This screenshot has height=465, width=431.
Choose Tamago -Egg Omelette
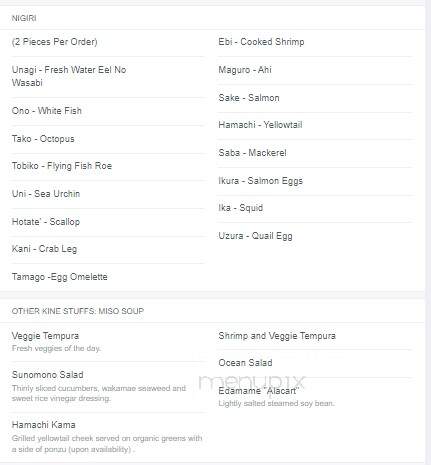tap(60, 277)
